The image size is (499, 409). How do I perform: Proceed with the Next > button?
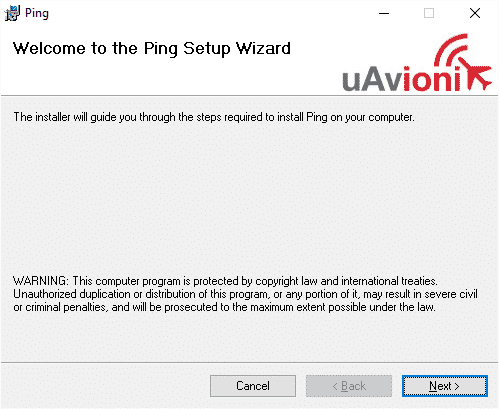(x=445, y=386)
